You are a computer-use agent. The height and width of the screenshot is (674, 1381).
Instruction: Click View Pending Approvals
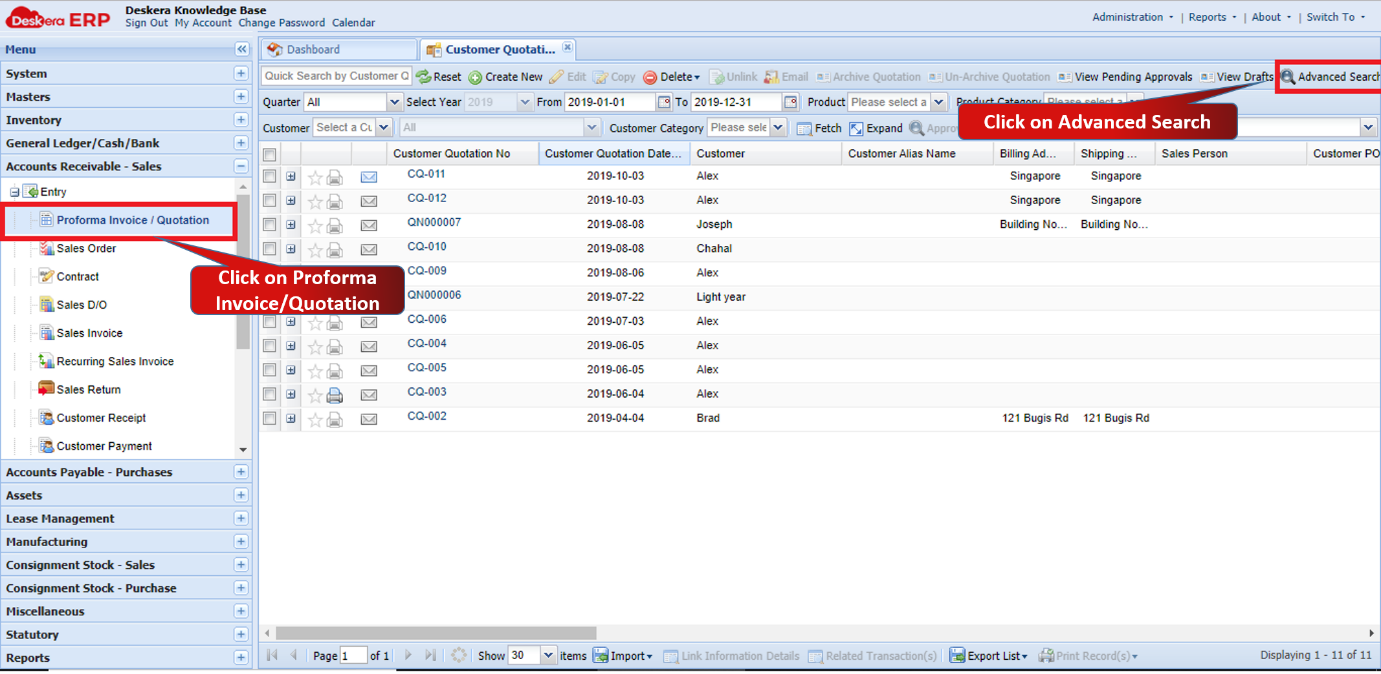coord(1125,77)
